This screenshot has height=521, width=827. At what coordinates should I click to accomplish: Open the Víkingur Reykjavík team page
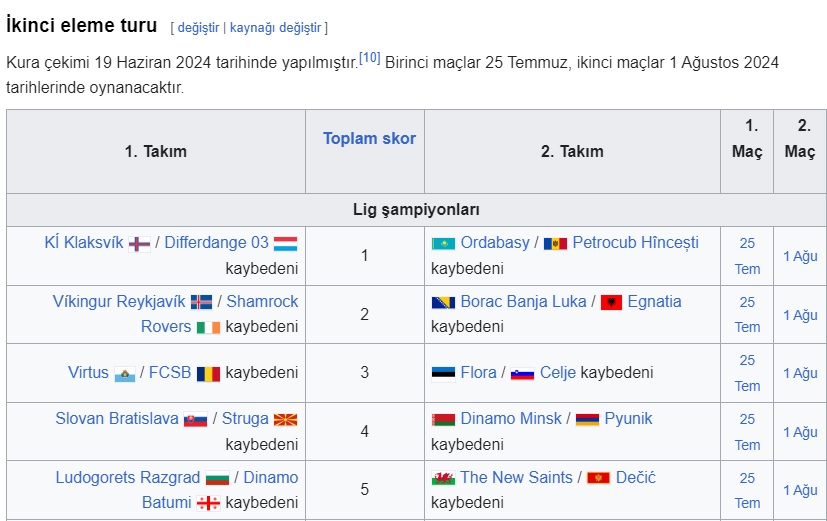pos(119,301)
